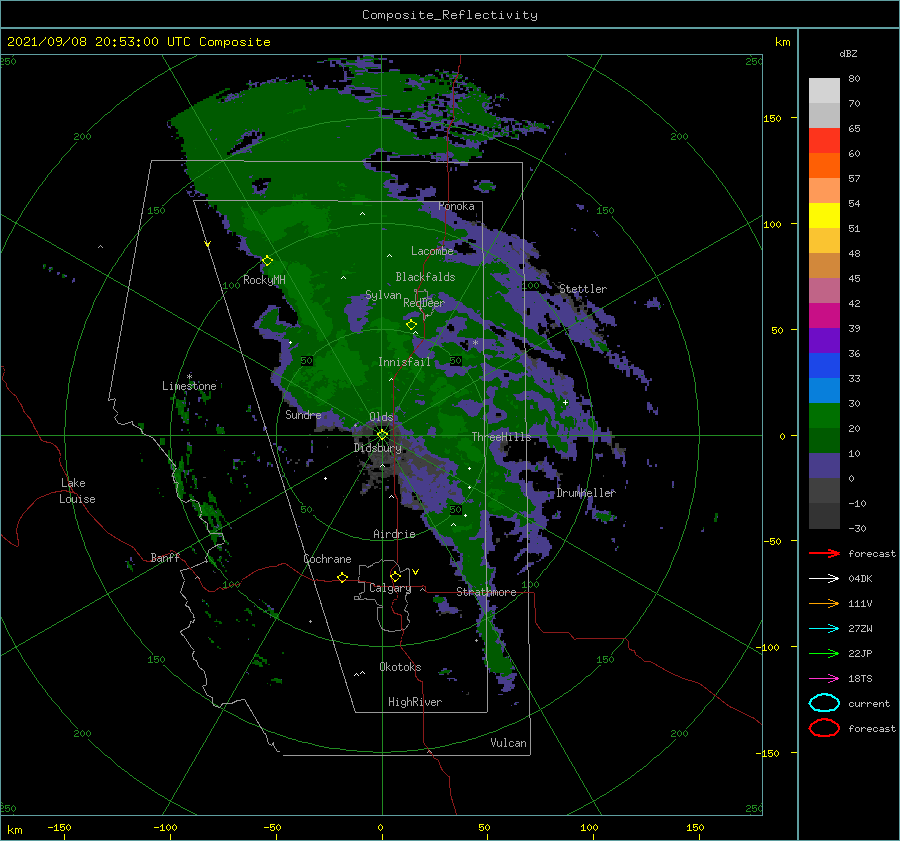Click the 04DK legend label
Image resolution: width=900 pixels, height=841 pixels.
pyautogui.click(x=860, y=579)
